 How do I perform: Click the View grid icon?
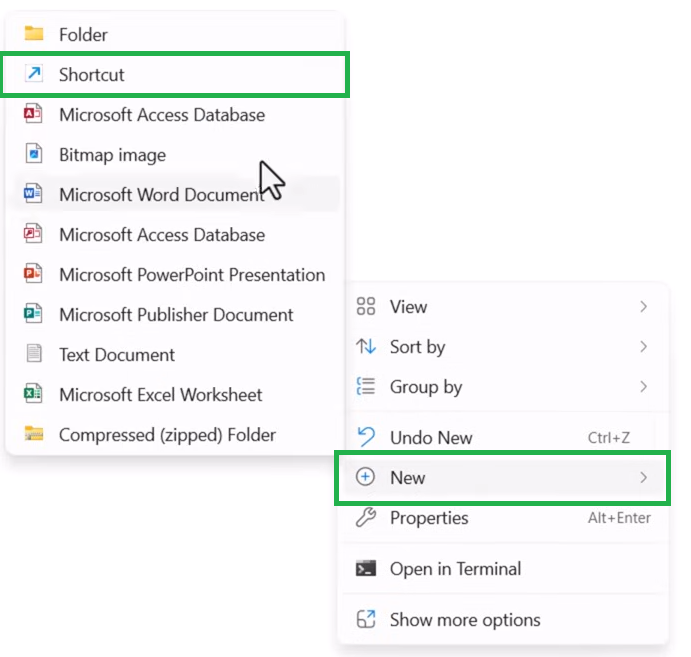(x=366, y=307)
